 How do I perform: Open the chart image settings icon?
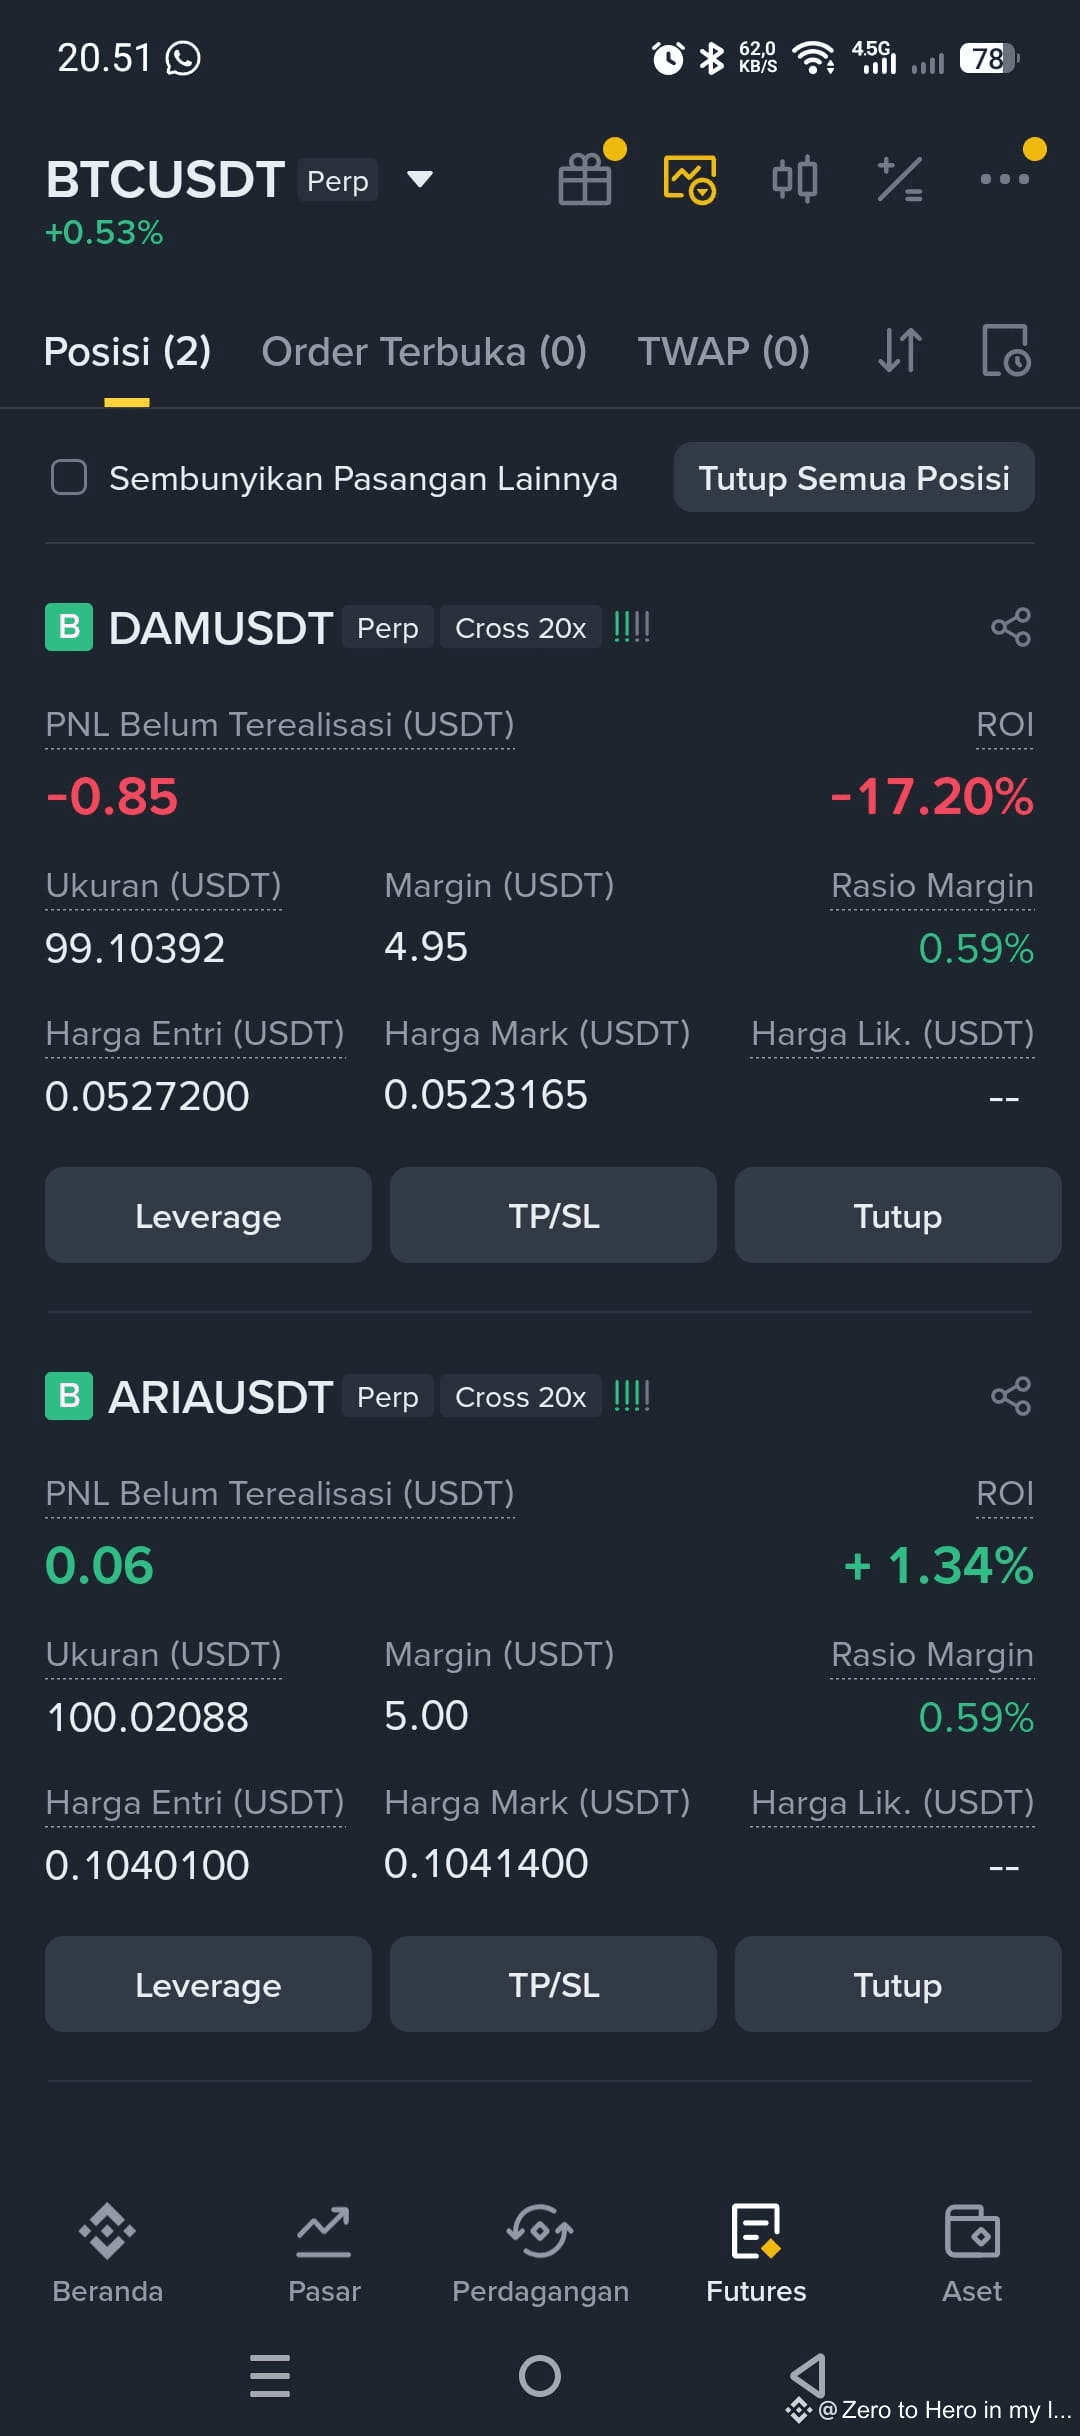point(690,180)
